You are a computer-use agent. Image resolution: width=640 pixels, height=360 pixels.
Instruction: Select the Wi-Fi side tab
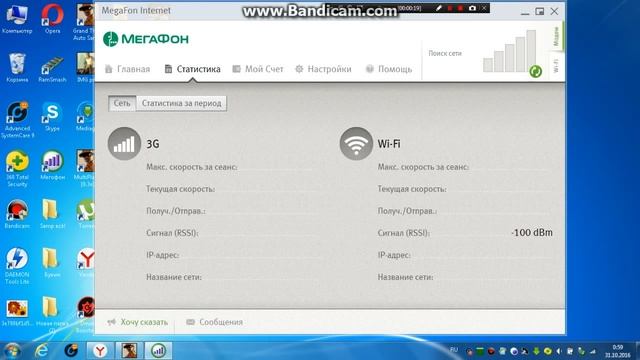coord(556,65)
